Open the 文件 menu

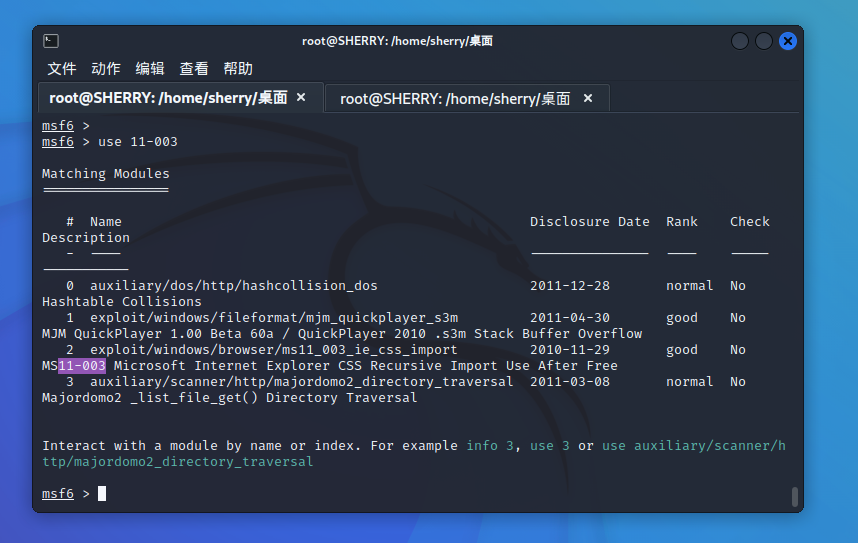(62, 69)
